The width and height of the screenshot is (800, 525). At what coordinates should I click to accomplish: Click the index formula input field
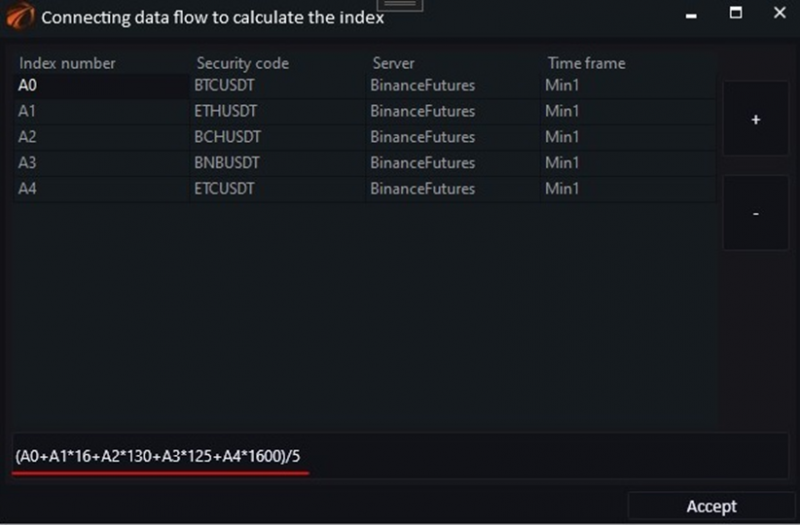pos(401,456)
